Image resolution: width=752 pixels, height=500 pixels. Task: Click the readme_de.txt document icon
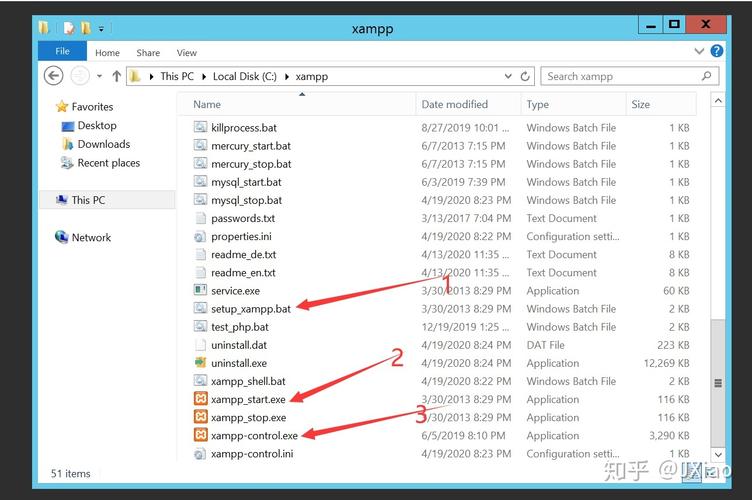pos(200,254)
